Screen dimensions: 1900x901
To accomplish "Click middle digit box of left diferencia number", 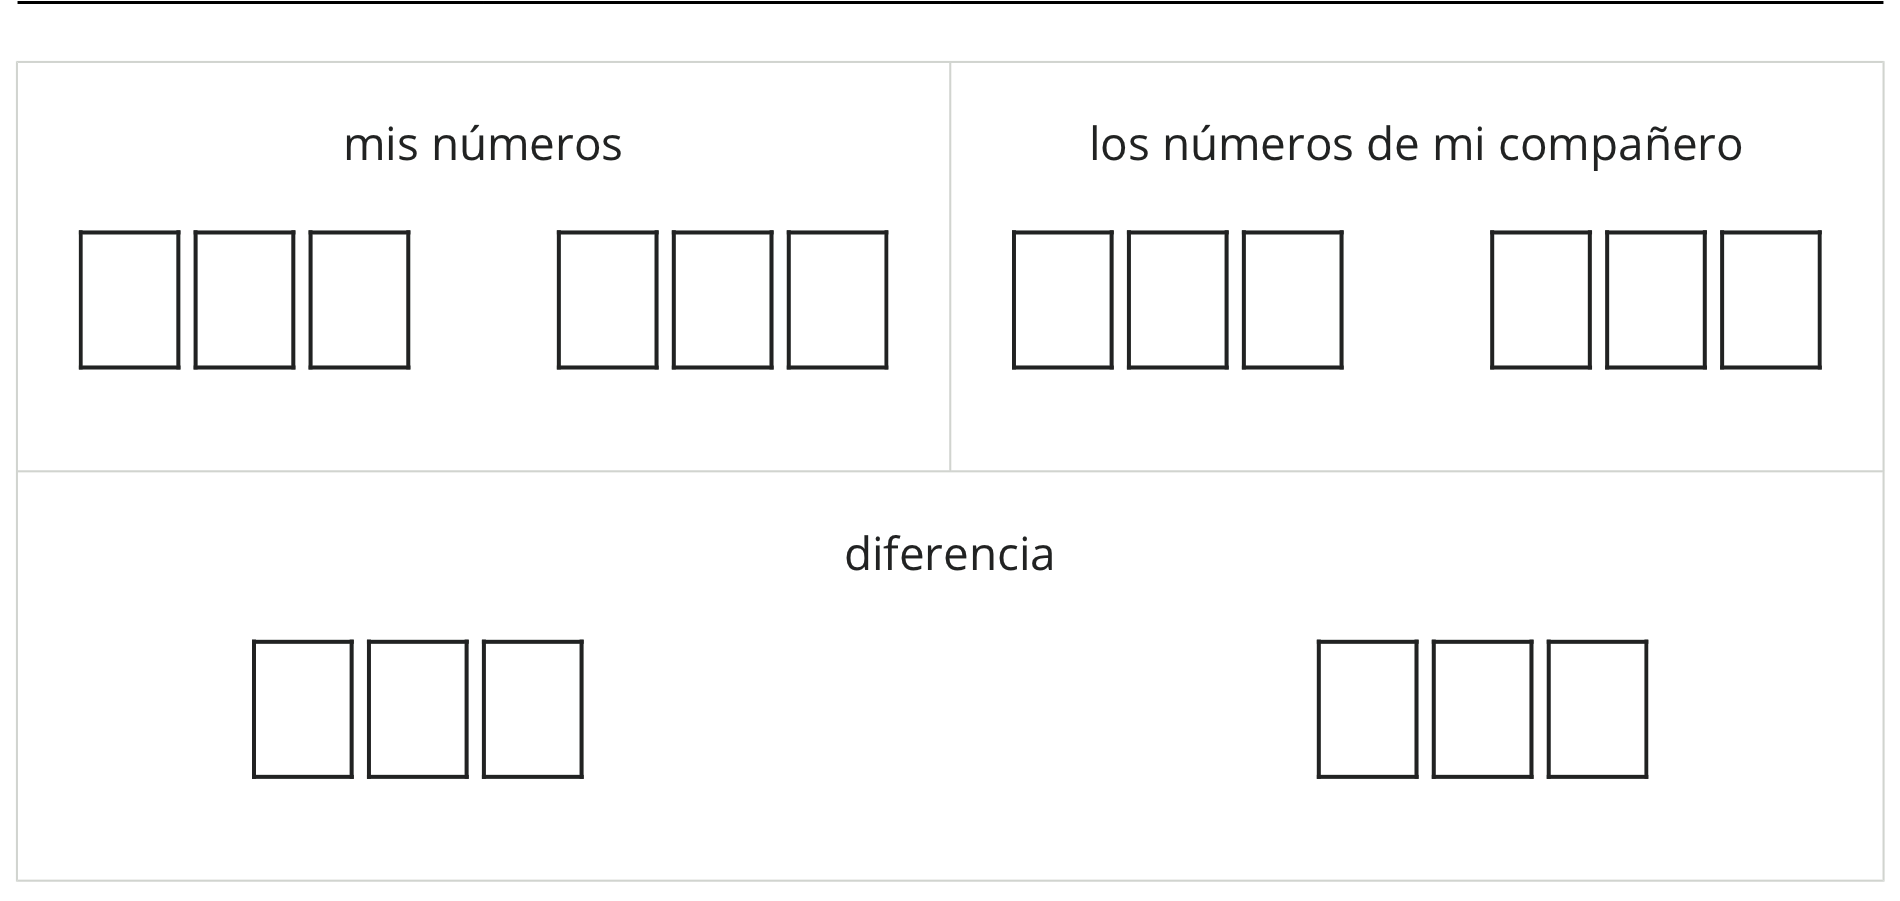I will pos(418,709).
